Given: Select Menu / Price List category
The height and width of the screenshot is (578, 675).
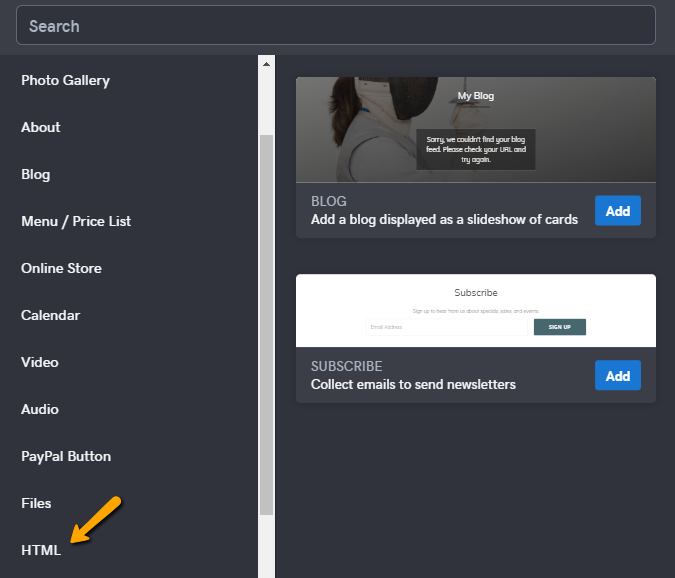Looking at the screenshot, I should tap(76, 221).
